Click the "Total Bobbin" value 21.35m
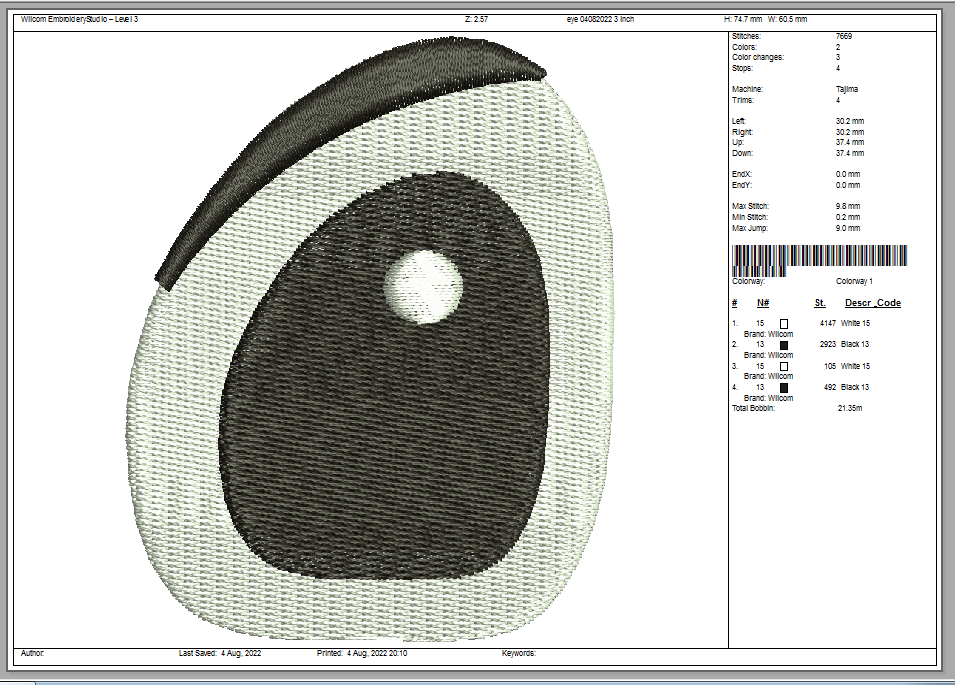The width and height of the screenshot is (955, 685). (x=850, y=408)
